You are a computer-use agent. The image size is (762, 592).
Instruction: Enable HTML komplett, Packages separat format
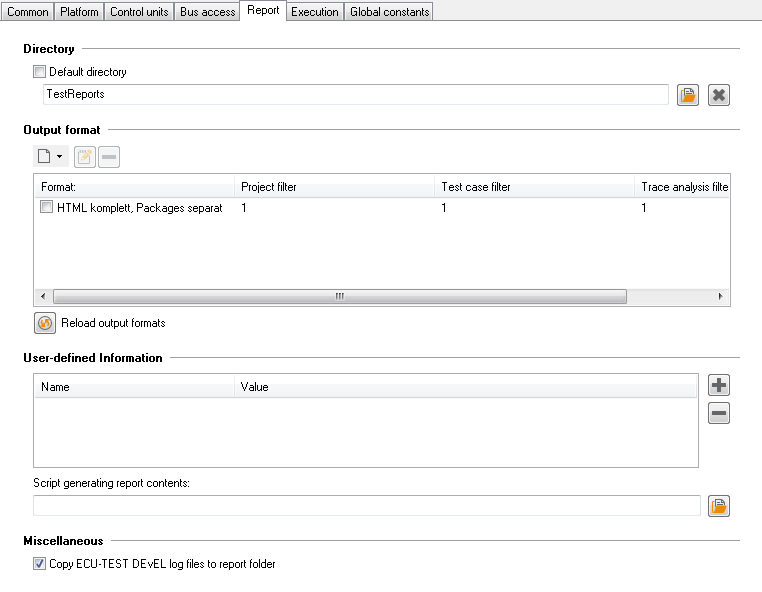click(x=46, y=207)
